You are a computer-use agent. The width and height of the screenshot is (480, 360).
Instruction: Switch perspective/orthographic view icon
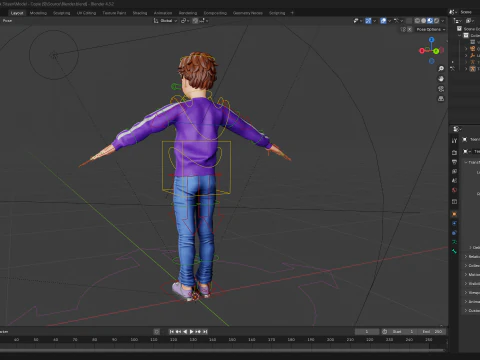(441, 99)
